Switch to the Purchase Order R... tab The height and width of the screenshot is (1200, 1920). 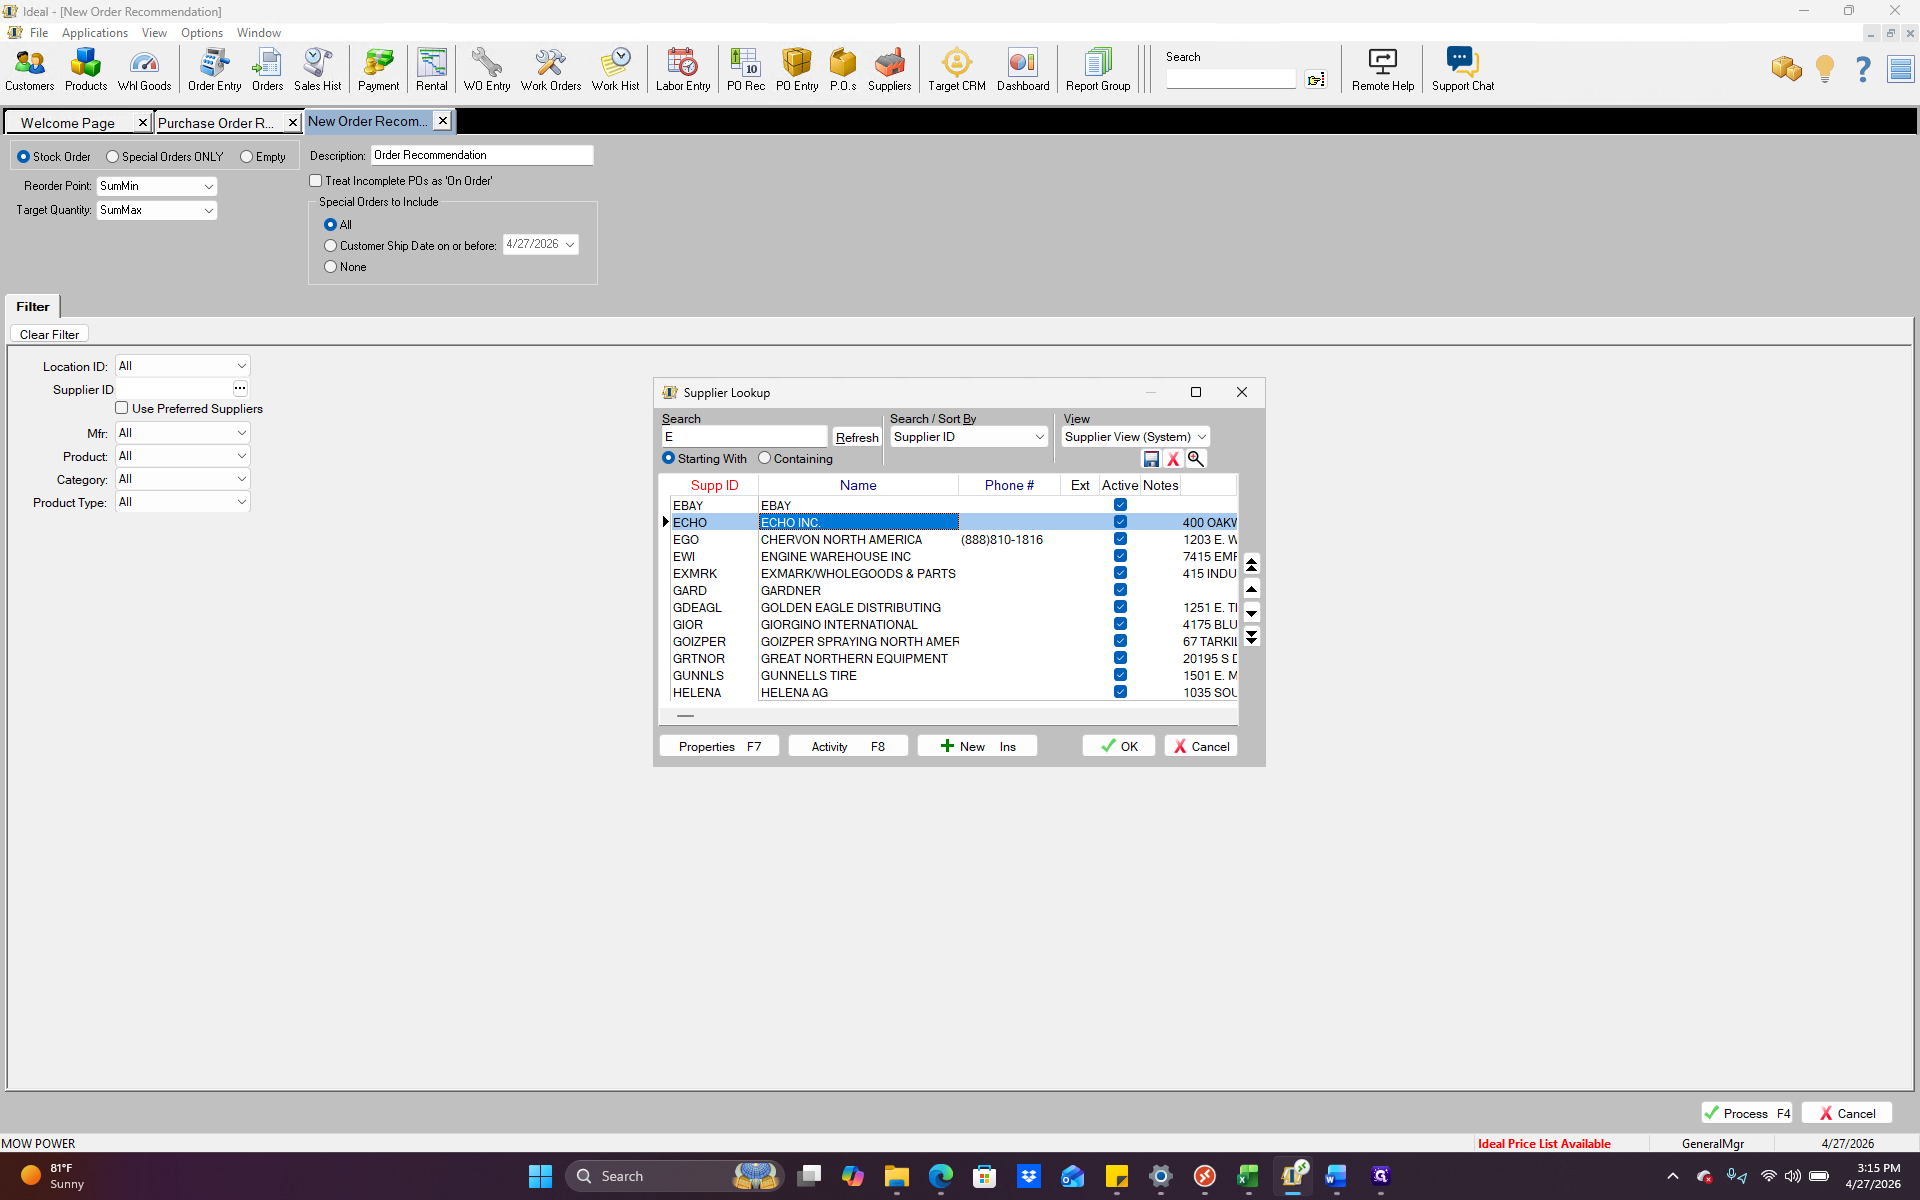(x=216, y=123)
